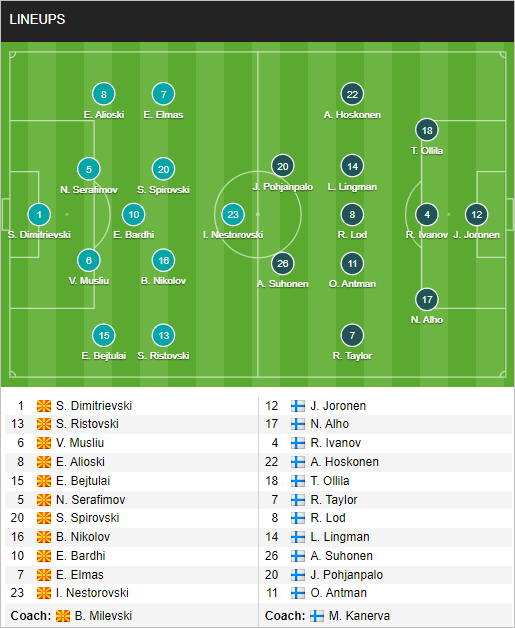The image size is (515, 628).
Task: Click the number 26 A. Suhonen circle
Action: [283, 264]
